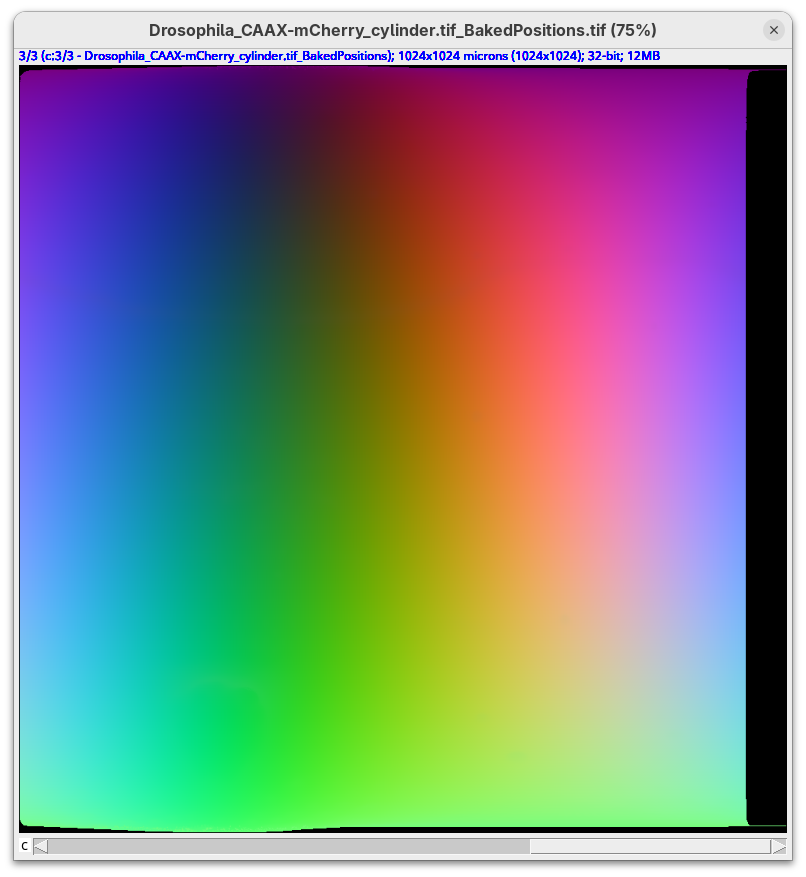Close the BakedPositions image window
The width and height of the screenshot is (806, 877).
point(773,30)
